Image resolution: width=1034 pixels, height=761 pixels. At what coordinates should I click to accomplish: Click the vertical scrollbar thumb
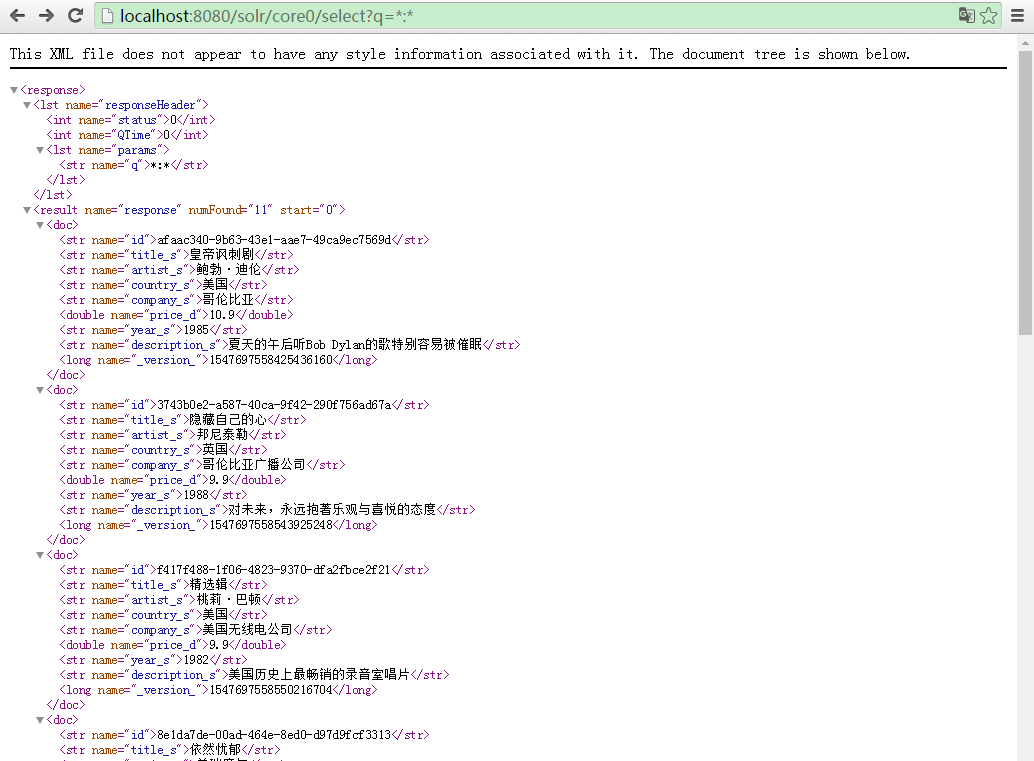click(1025, 190)
